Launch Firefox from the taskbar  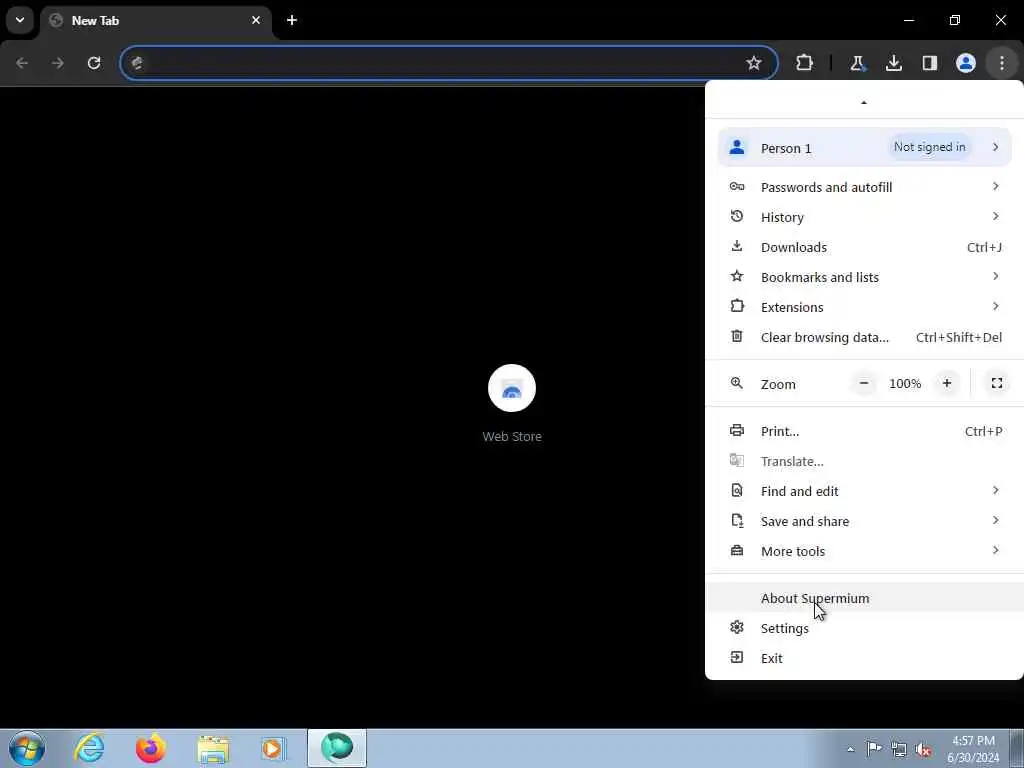pyautogui.click(x=150, y=748)
